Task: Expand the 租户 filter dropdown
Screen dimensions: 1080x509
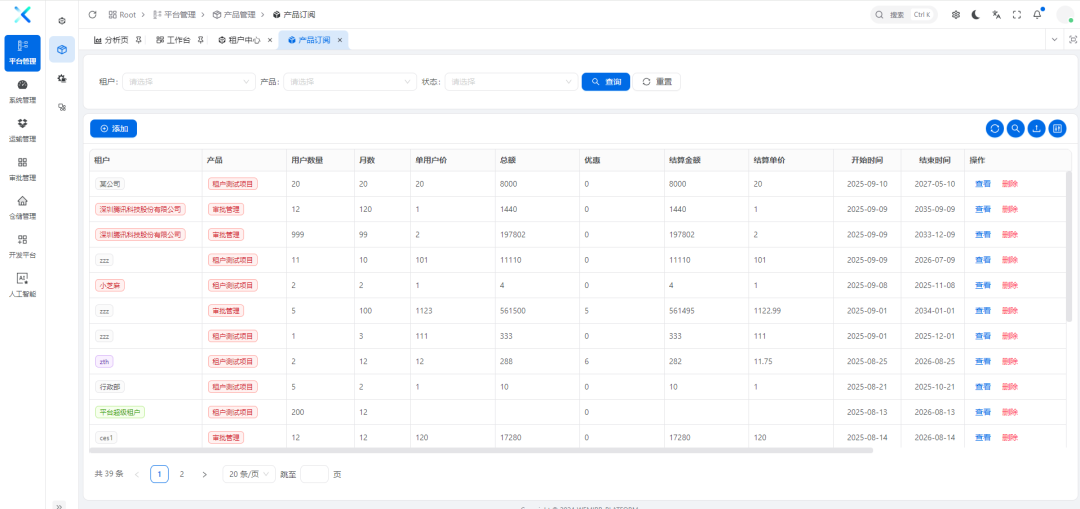Action: coord(189,82)
